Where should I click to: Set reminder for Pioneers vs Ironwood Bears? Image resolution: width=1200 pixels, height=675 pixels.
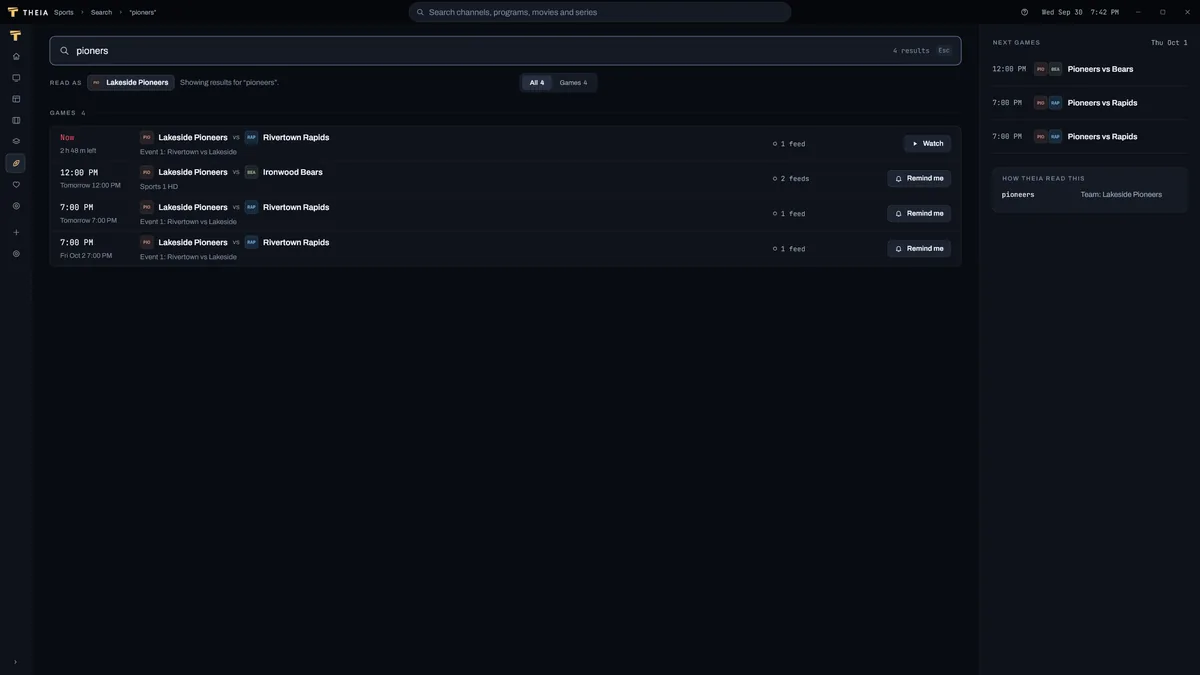point(919,179)
